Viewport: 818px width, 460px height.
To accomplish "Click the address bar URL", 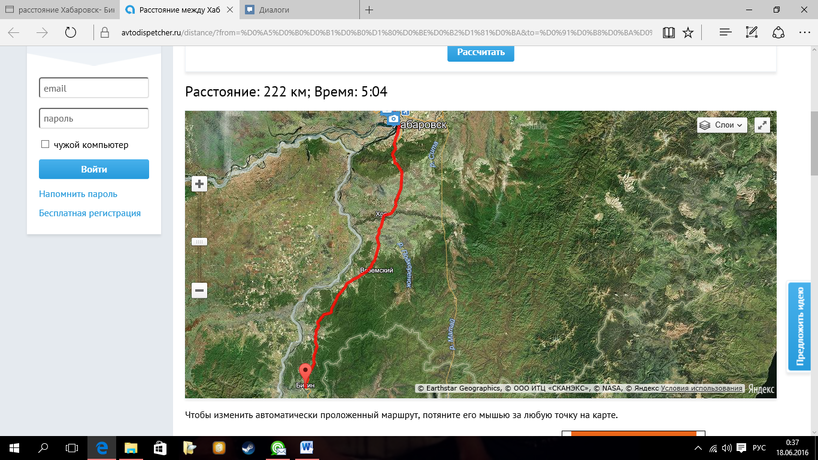I will click(x=386, y=33).
